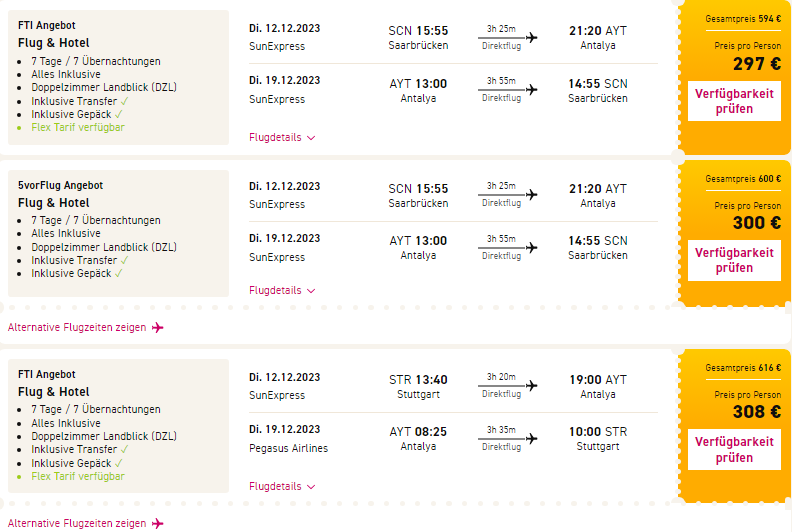The height and width of the screenshot is (532, 792).
Task: Click pink plane icon beside first Alternative Flugzeiten zeigen
Action: 157,327
